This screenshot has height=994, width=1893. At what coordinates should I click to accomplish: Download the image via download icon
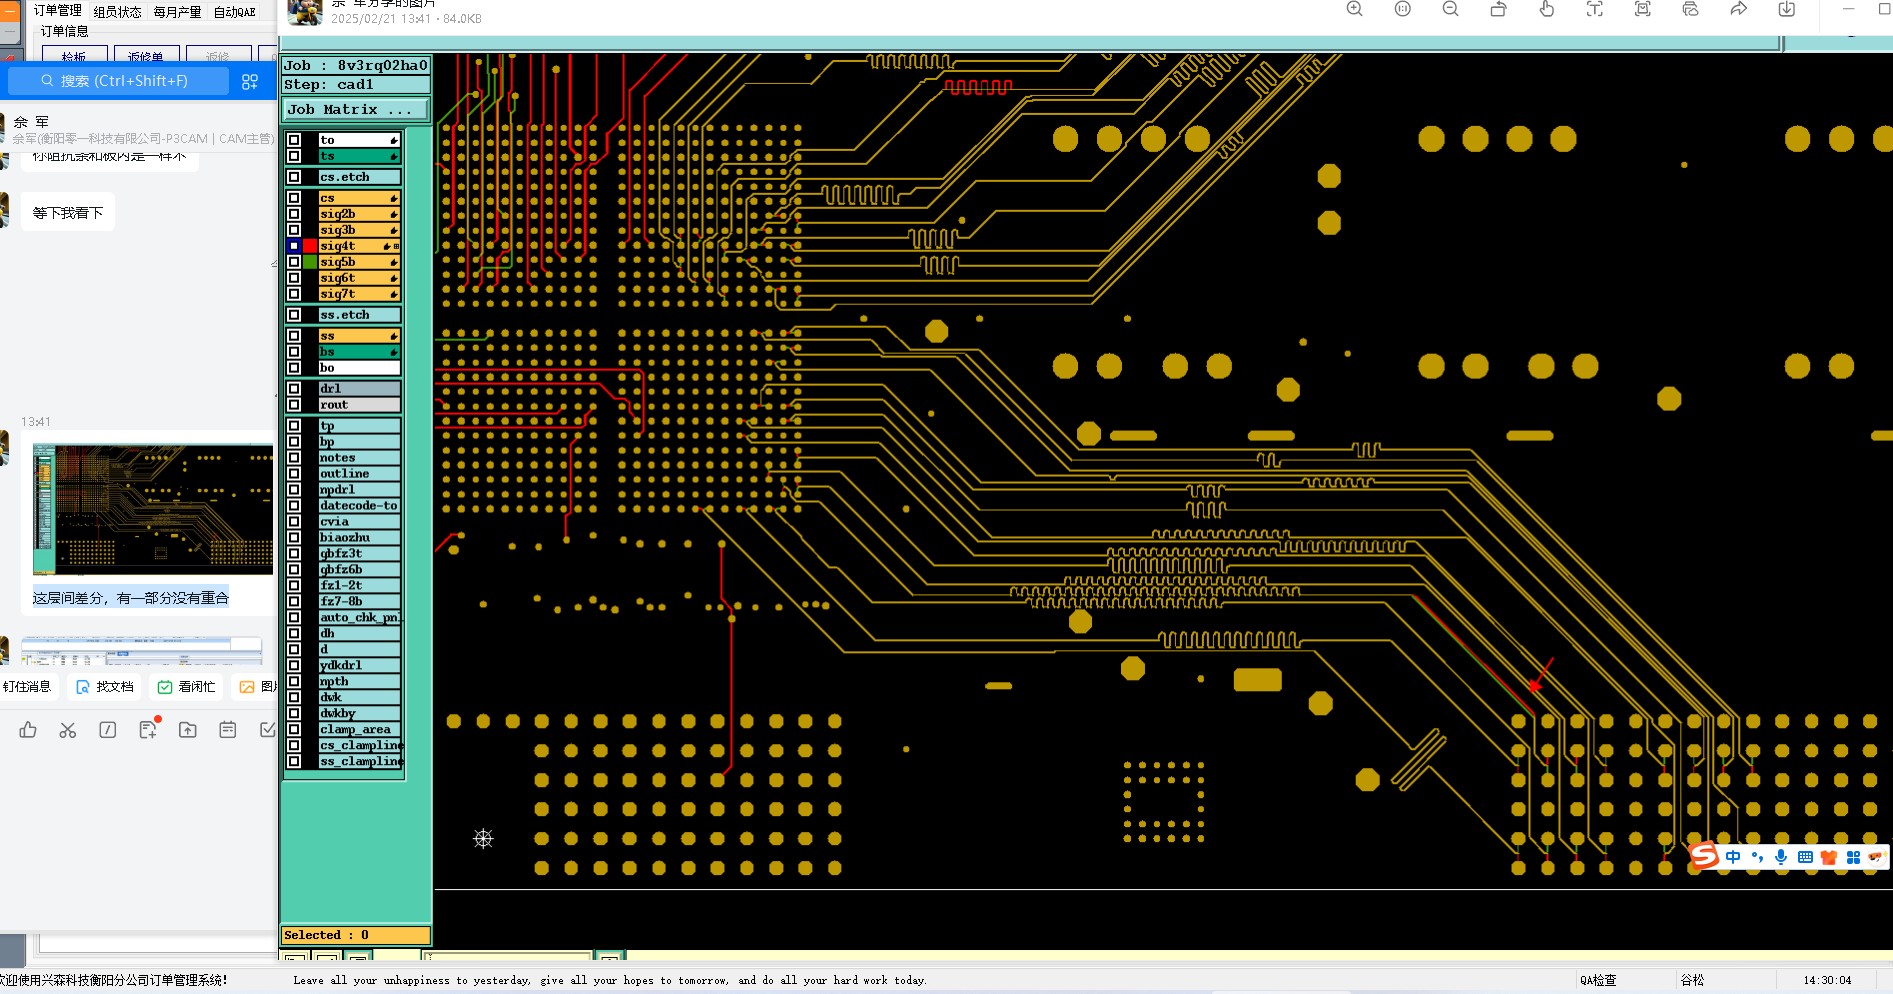[x=1787, y=9]
